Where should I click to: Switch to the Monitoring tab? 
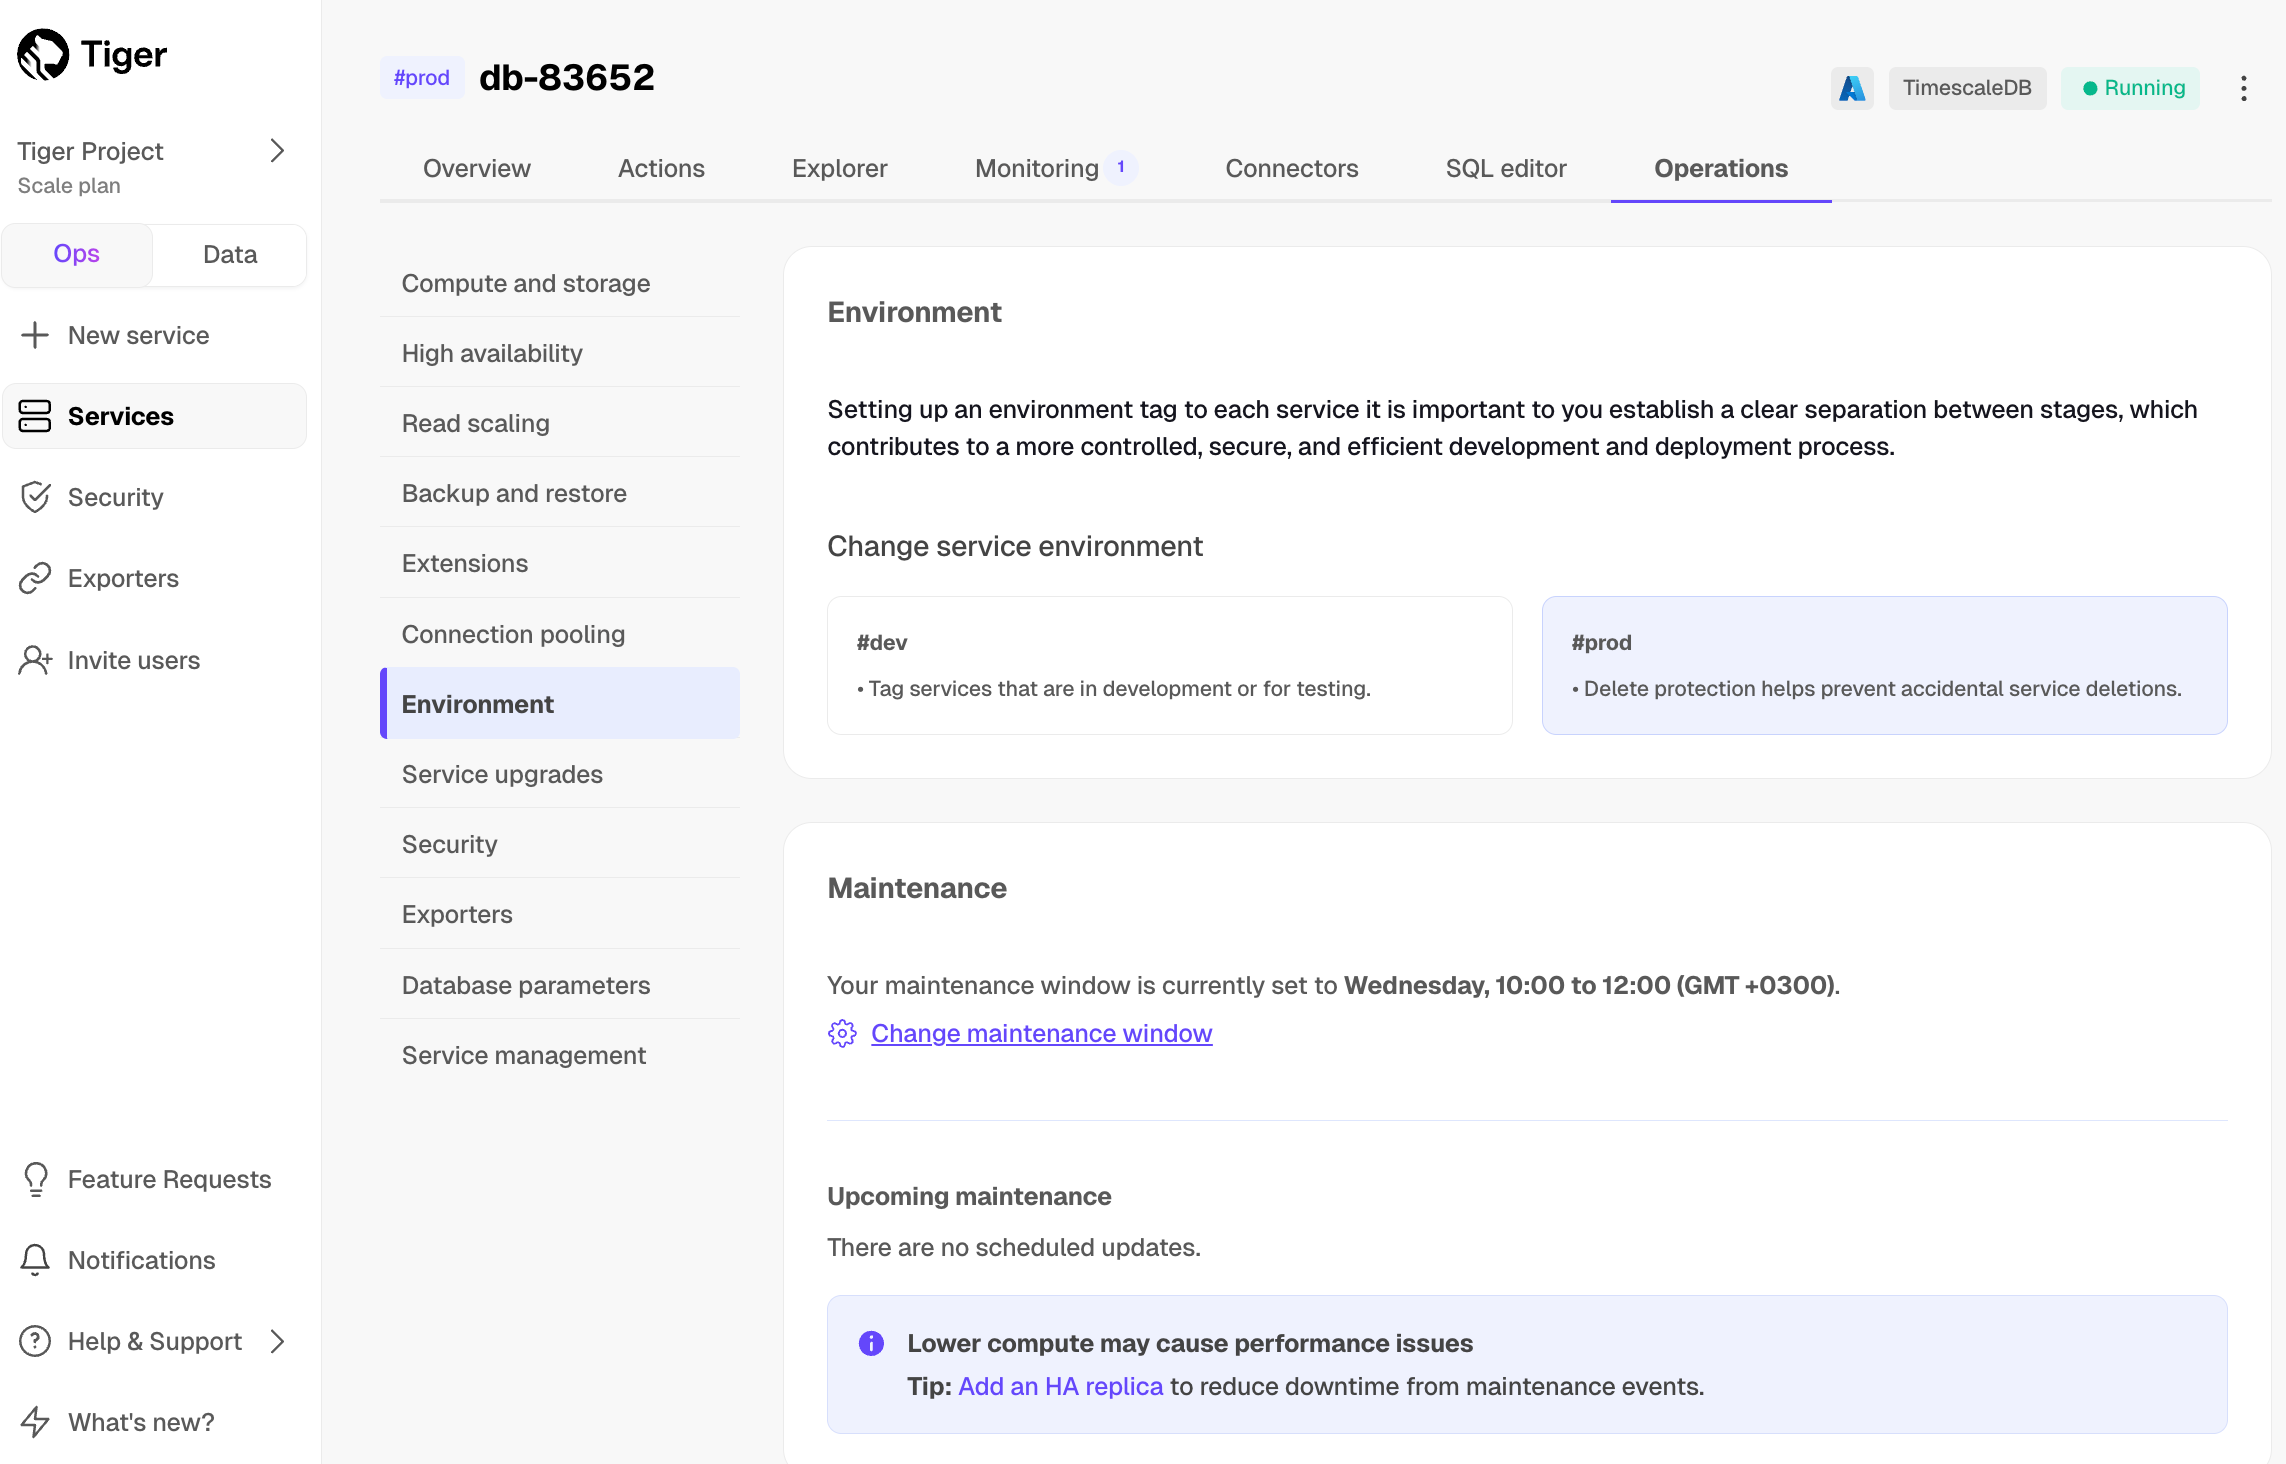click(x=1037, y=168)
